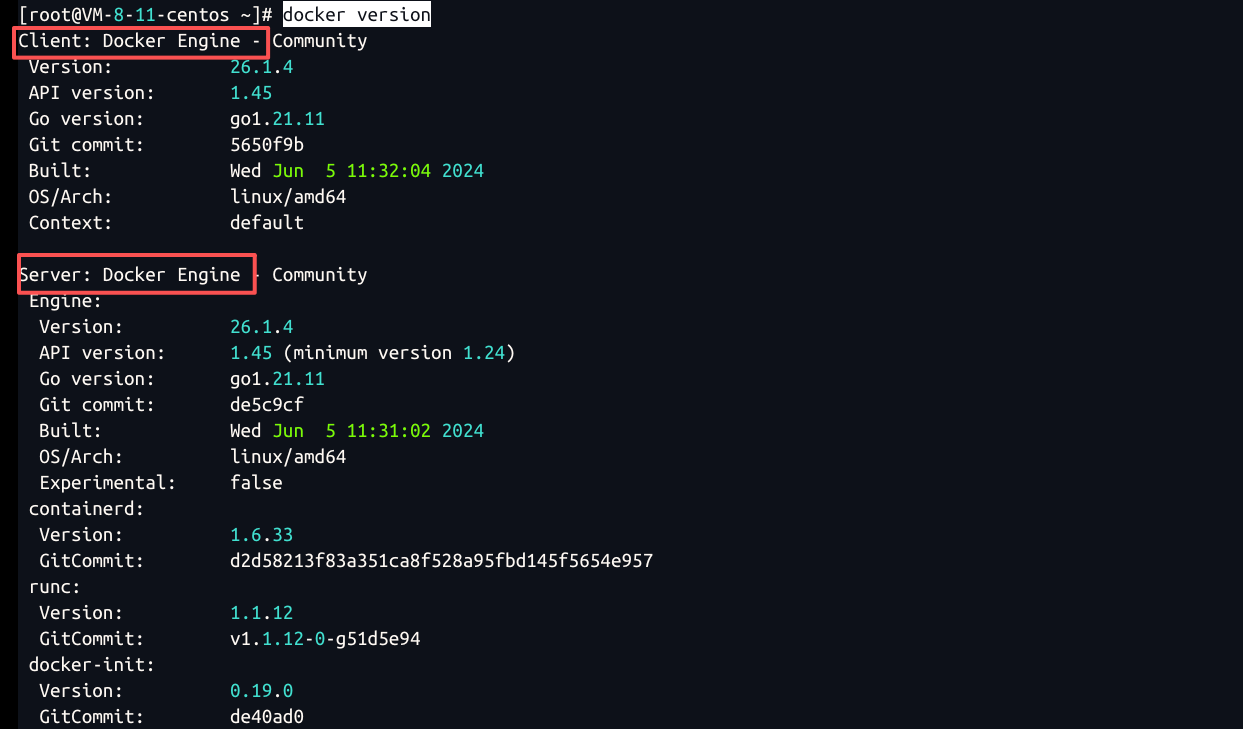This screenshot has width=1243, height=729.
Task: Click server Built time '11:31:02'
Action: tap(389, 431)
